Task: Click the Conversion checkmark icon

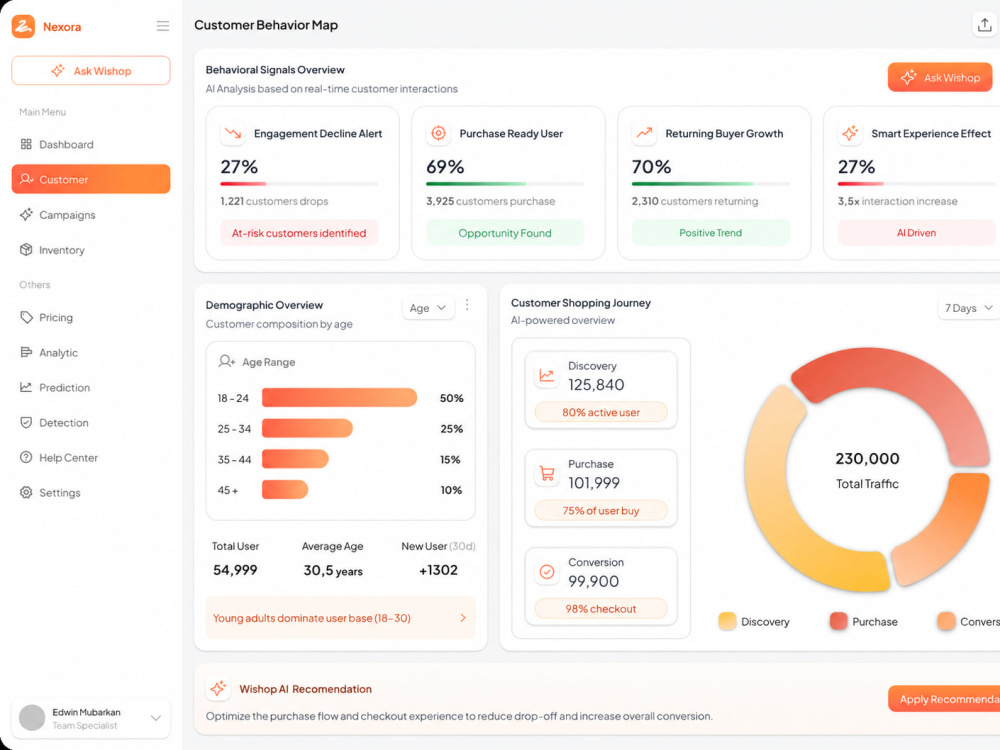Action: pos(547,572)
